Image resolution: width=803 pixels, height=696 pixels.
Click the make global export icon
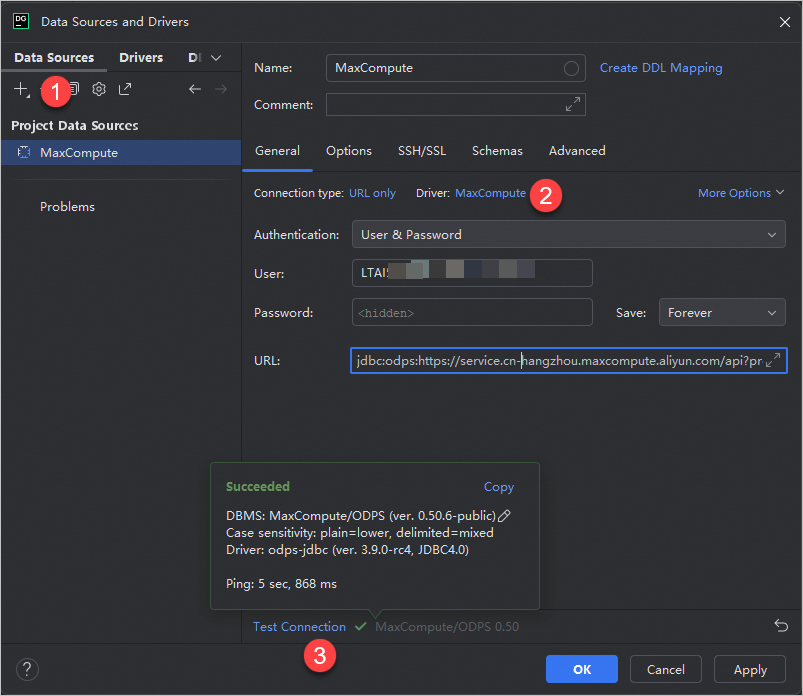pyautogui.click(x=125, y=89)
